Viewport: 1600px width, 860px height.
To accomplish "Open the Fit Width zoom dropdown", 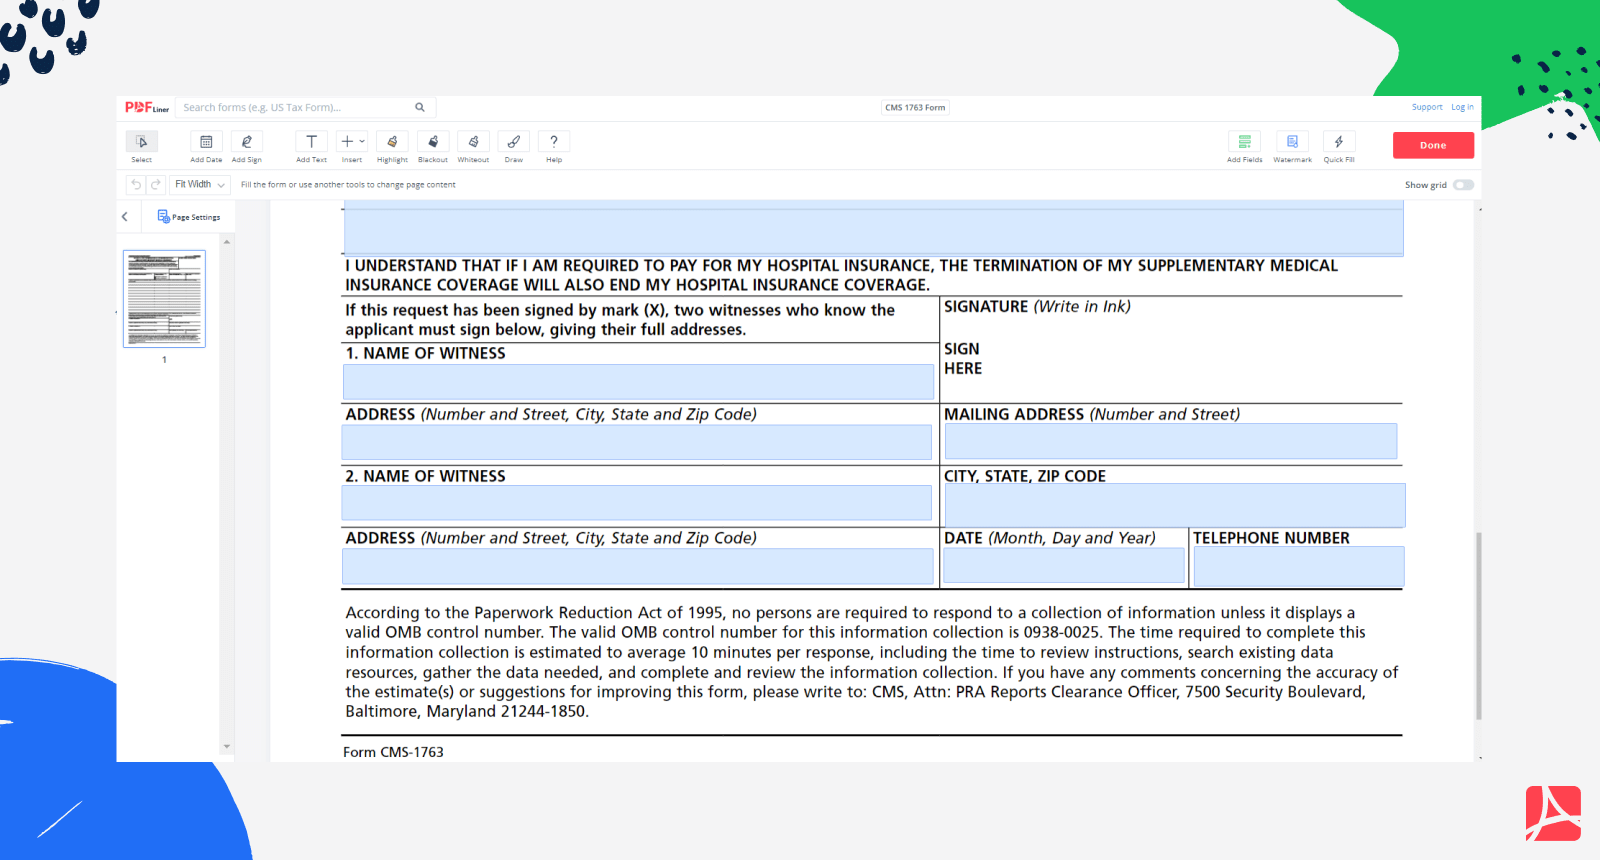I will (200, 185).
